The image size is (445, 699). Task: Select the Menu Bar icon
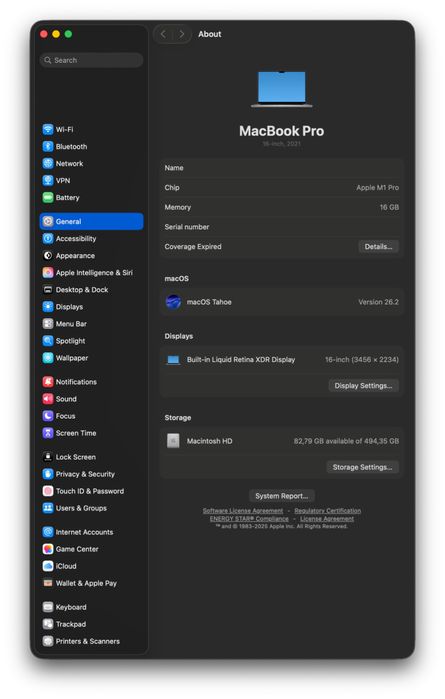(48, 324)
